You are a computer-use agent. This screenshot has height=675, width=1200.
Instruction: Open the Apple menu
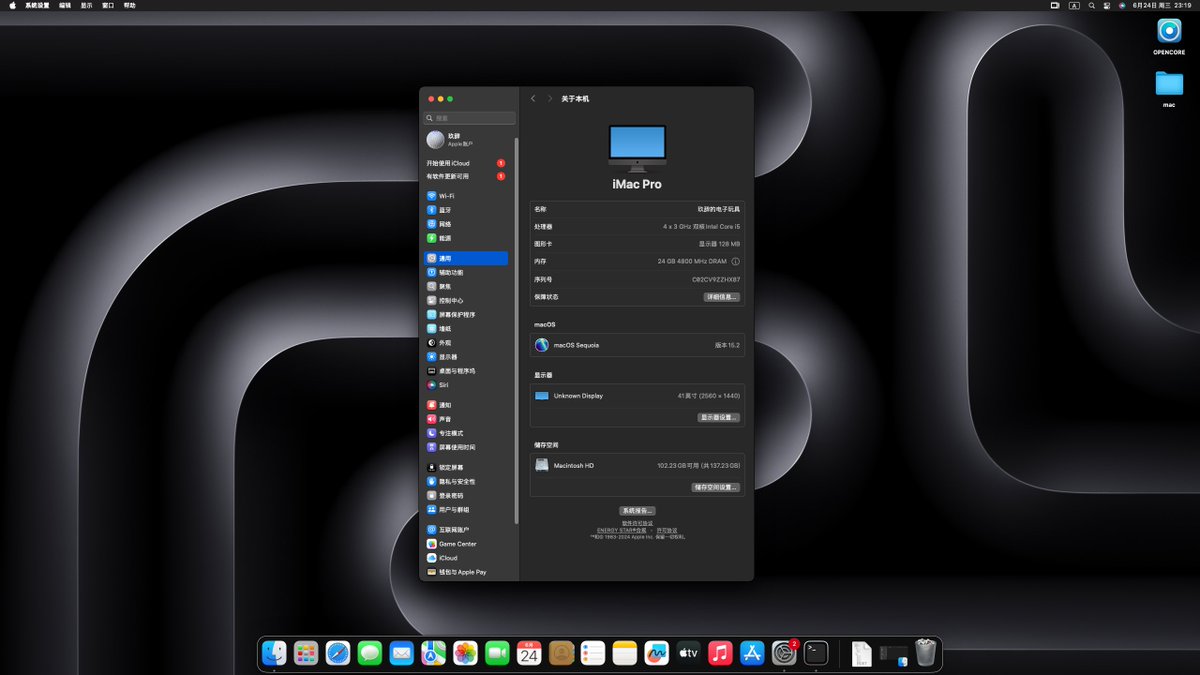(x=12, y=5)
